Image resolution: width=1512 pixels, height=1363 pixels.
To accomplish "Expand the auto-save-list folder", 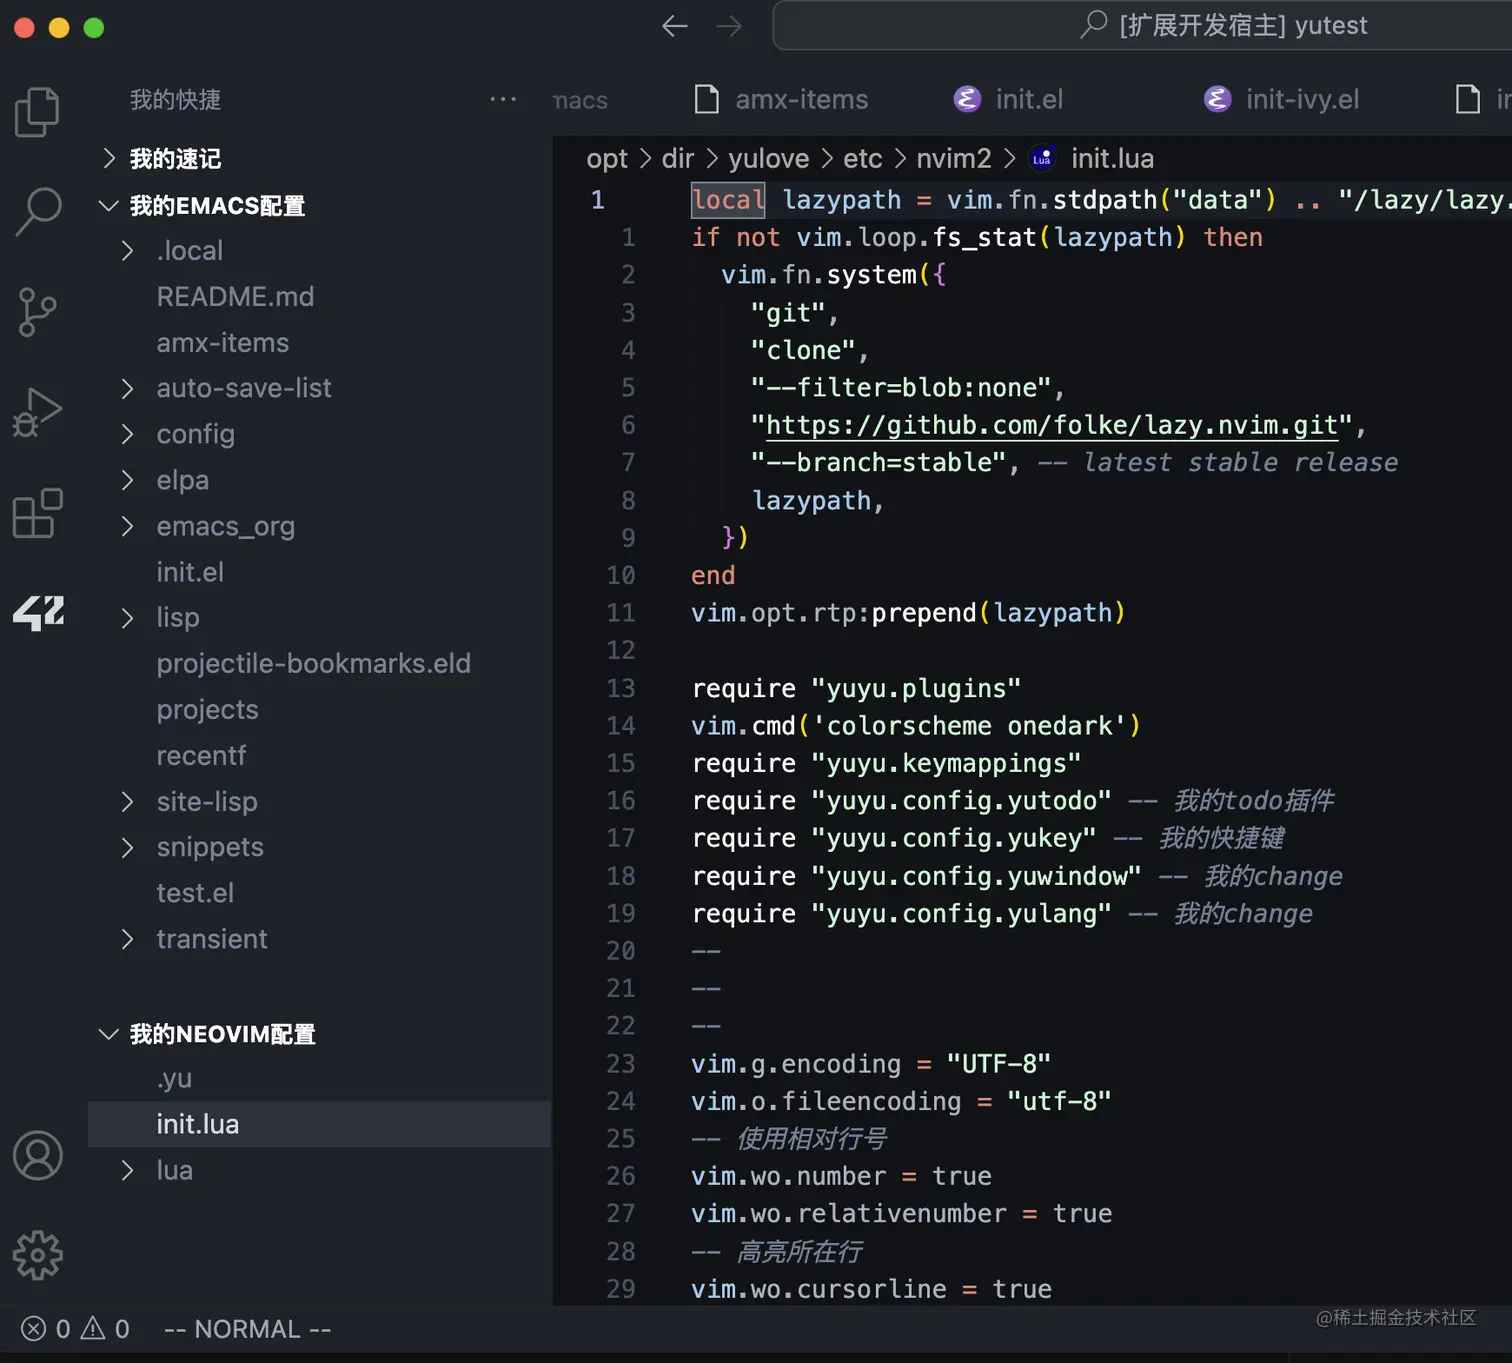I will coord(127,388).
